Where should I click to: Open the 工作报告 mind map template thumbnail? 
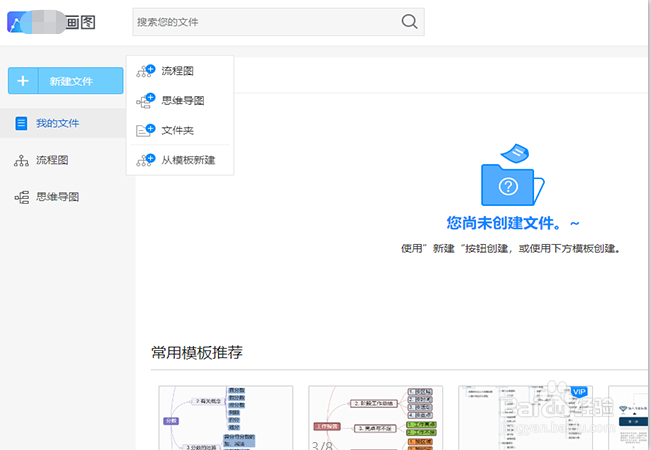point(375,418)
